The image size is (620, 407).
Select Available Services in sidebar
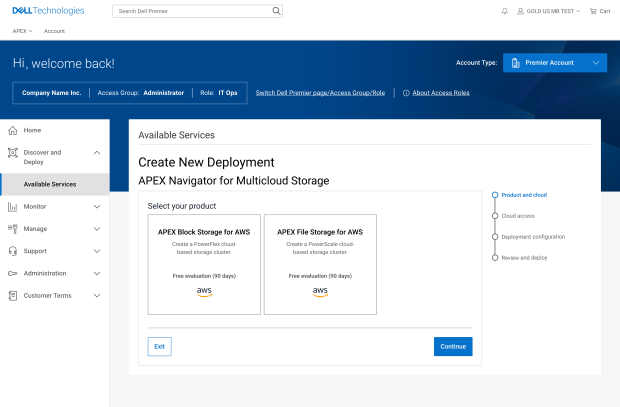(x=55, y=184)
